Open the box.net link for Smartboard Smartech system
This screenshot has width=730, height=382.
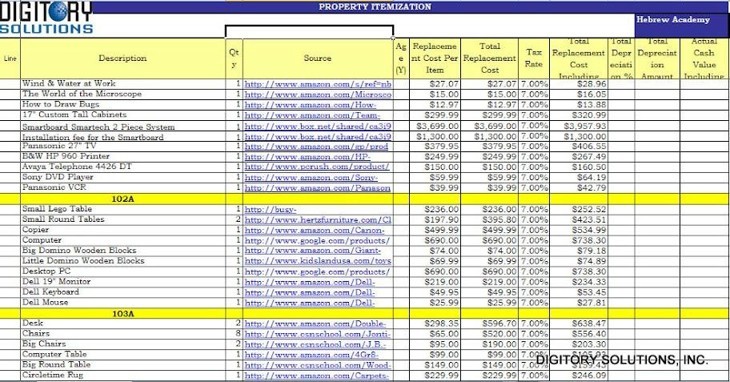318,126
